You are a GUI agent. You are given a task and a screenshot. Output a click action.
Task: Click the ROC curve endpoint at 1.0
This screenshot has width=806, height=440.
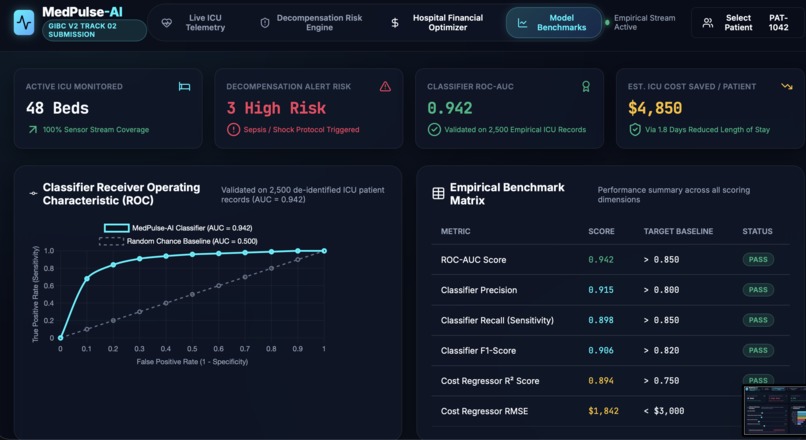[x=324, y=251]
